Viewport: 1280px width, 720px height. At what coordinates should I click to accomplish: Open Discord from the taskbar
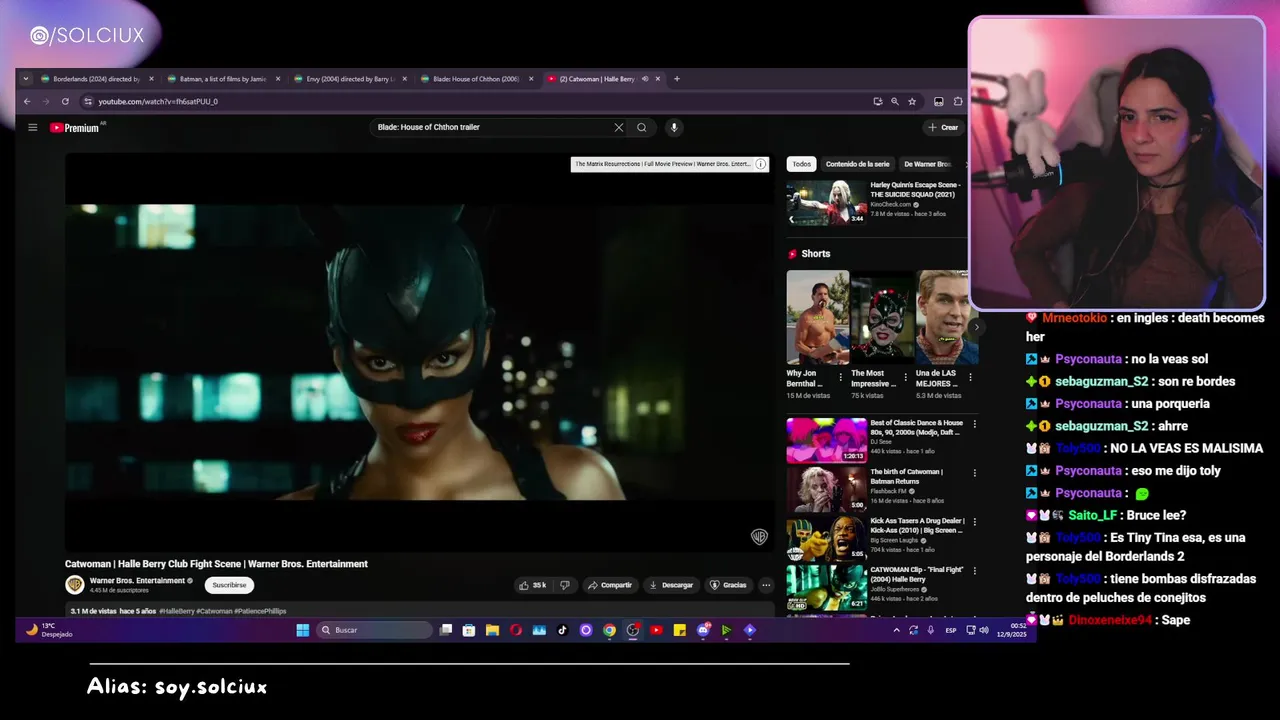point(703,630)
